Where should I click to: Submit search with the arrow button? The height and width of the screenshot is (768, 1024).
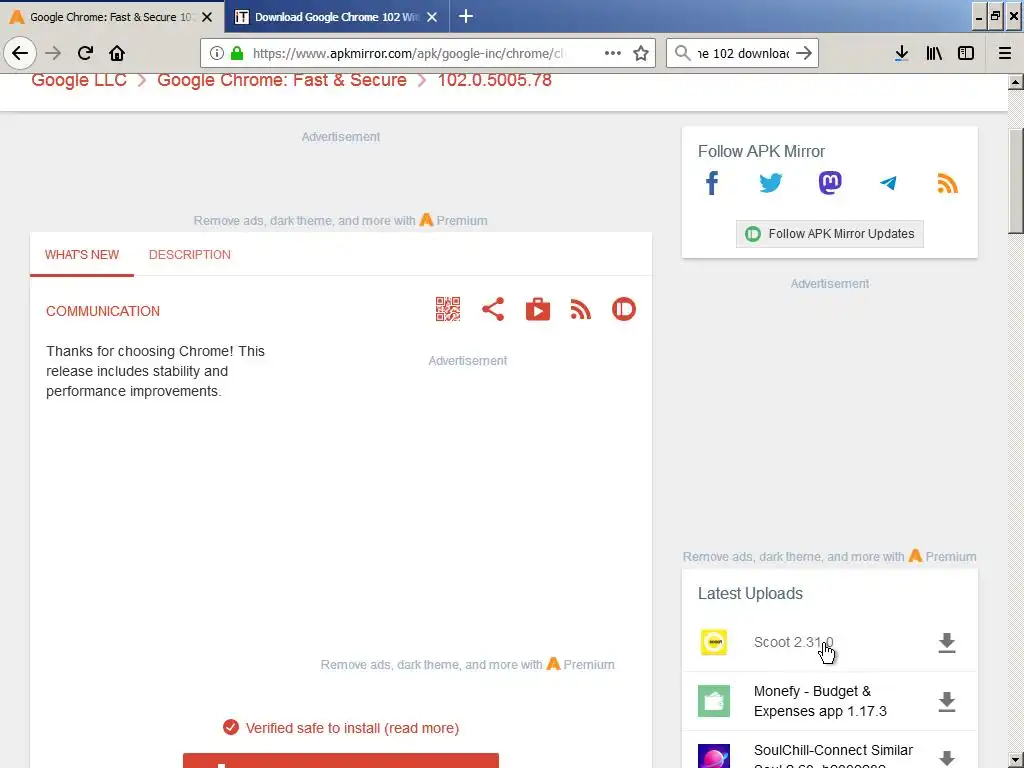[x=804, y=53]
